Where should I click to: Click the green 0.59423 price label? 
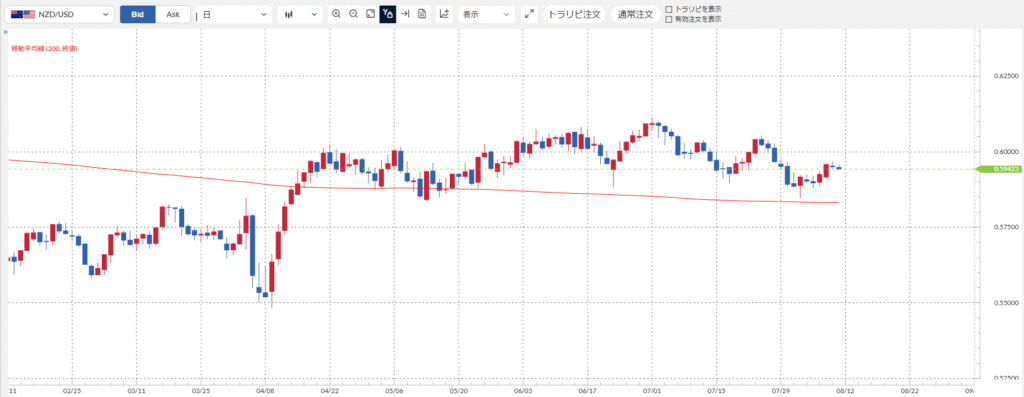click(x=998, y=169)
